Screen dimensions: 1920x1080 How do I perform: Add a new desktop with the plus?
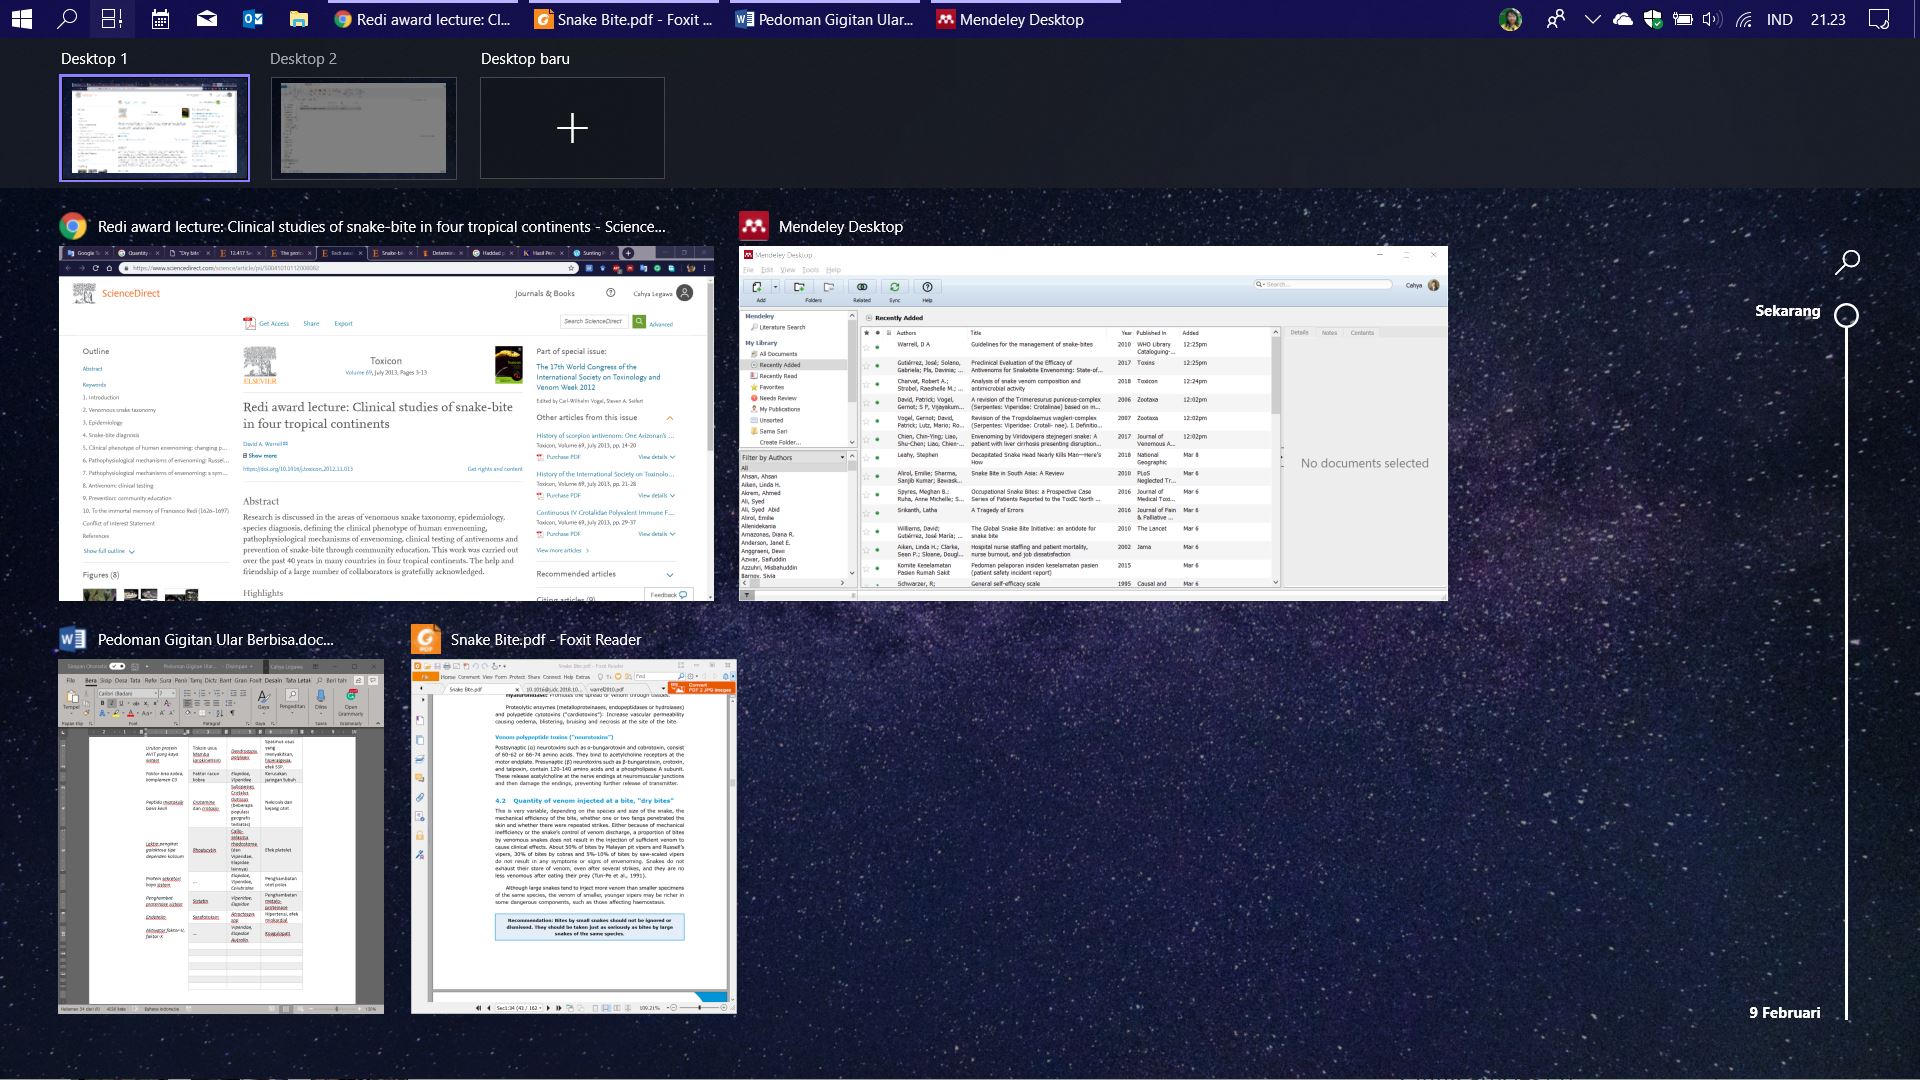coord(572,128)
